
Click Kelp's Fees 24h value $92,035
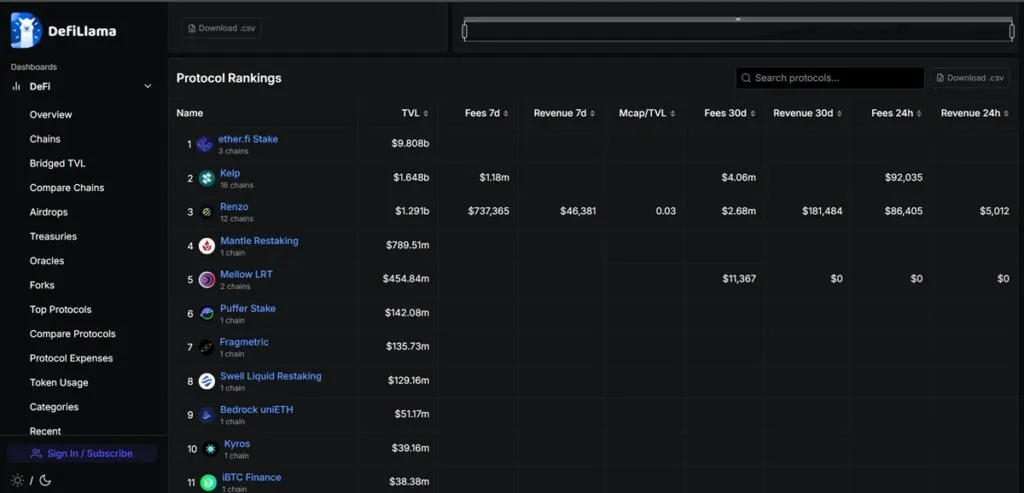(904, 178)
